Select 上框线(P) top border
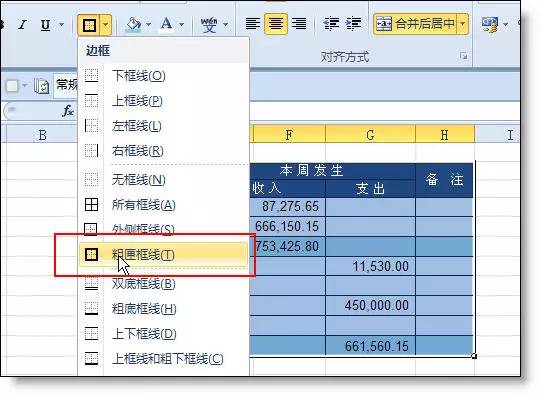Screen dimensions: 542x398 pyautogui.click(x=163, y=101)
